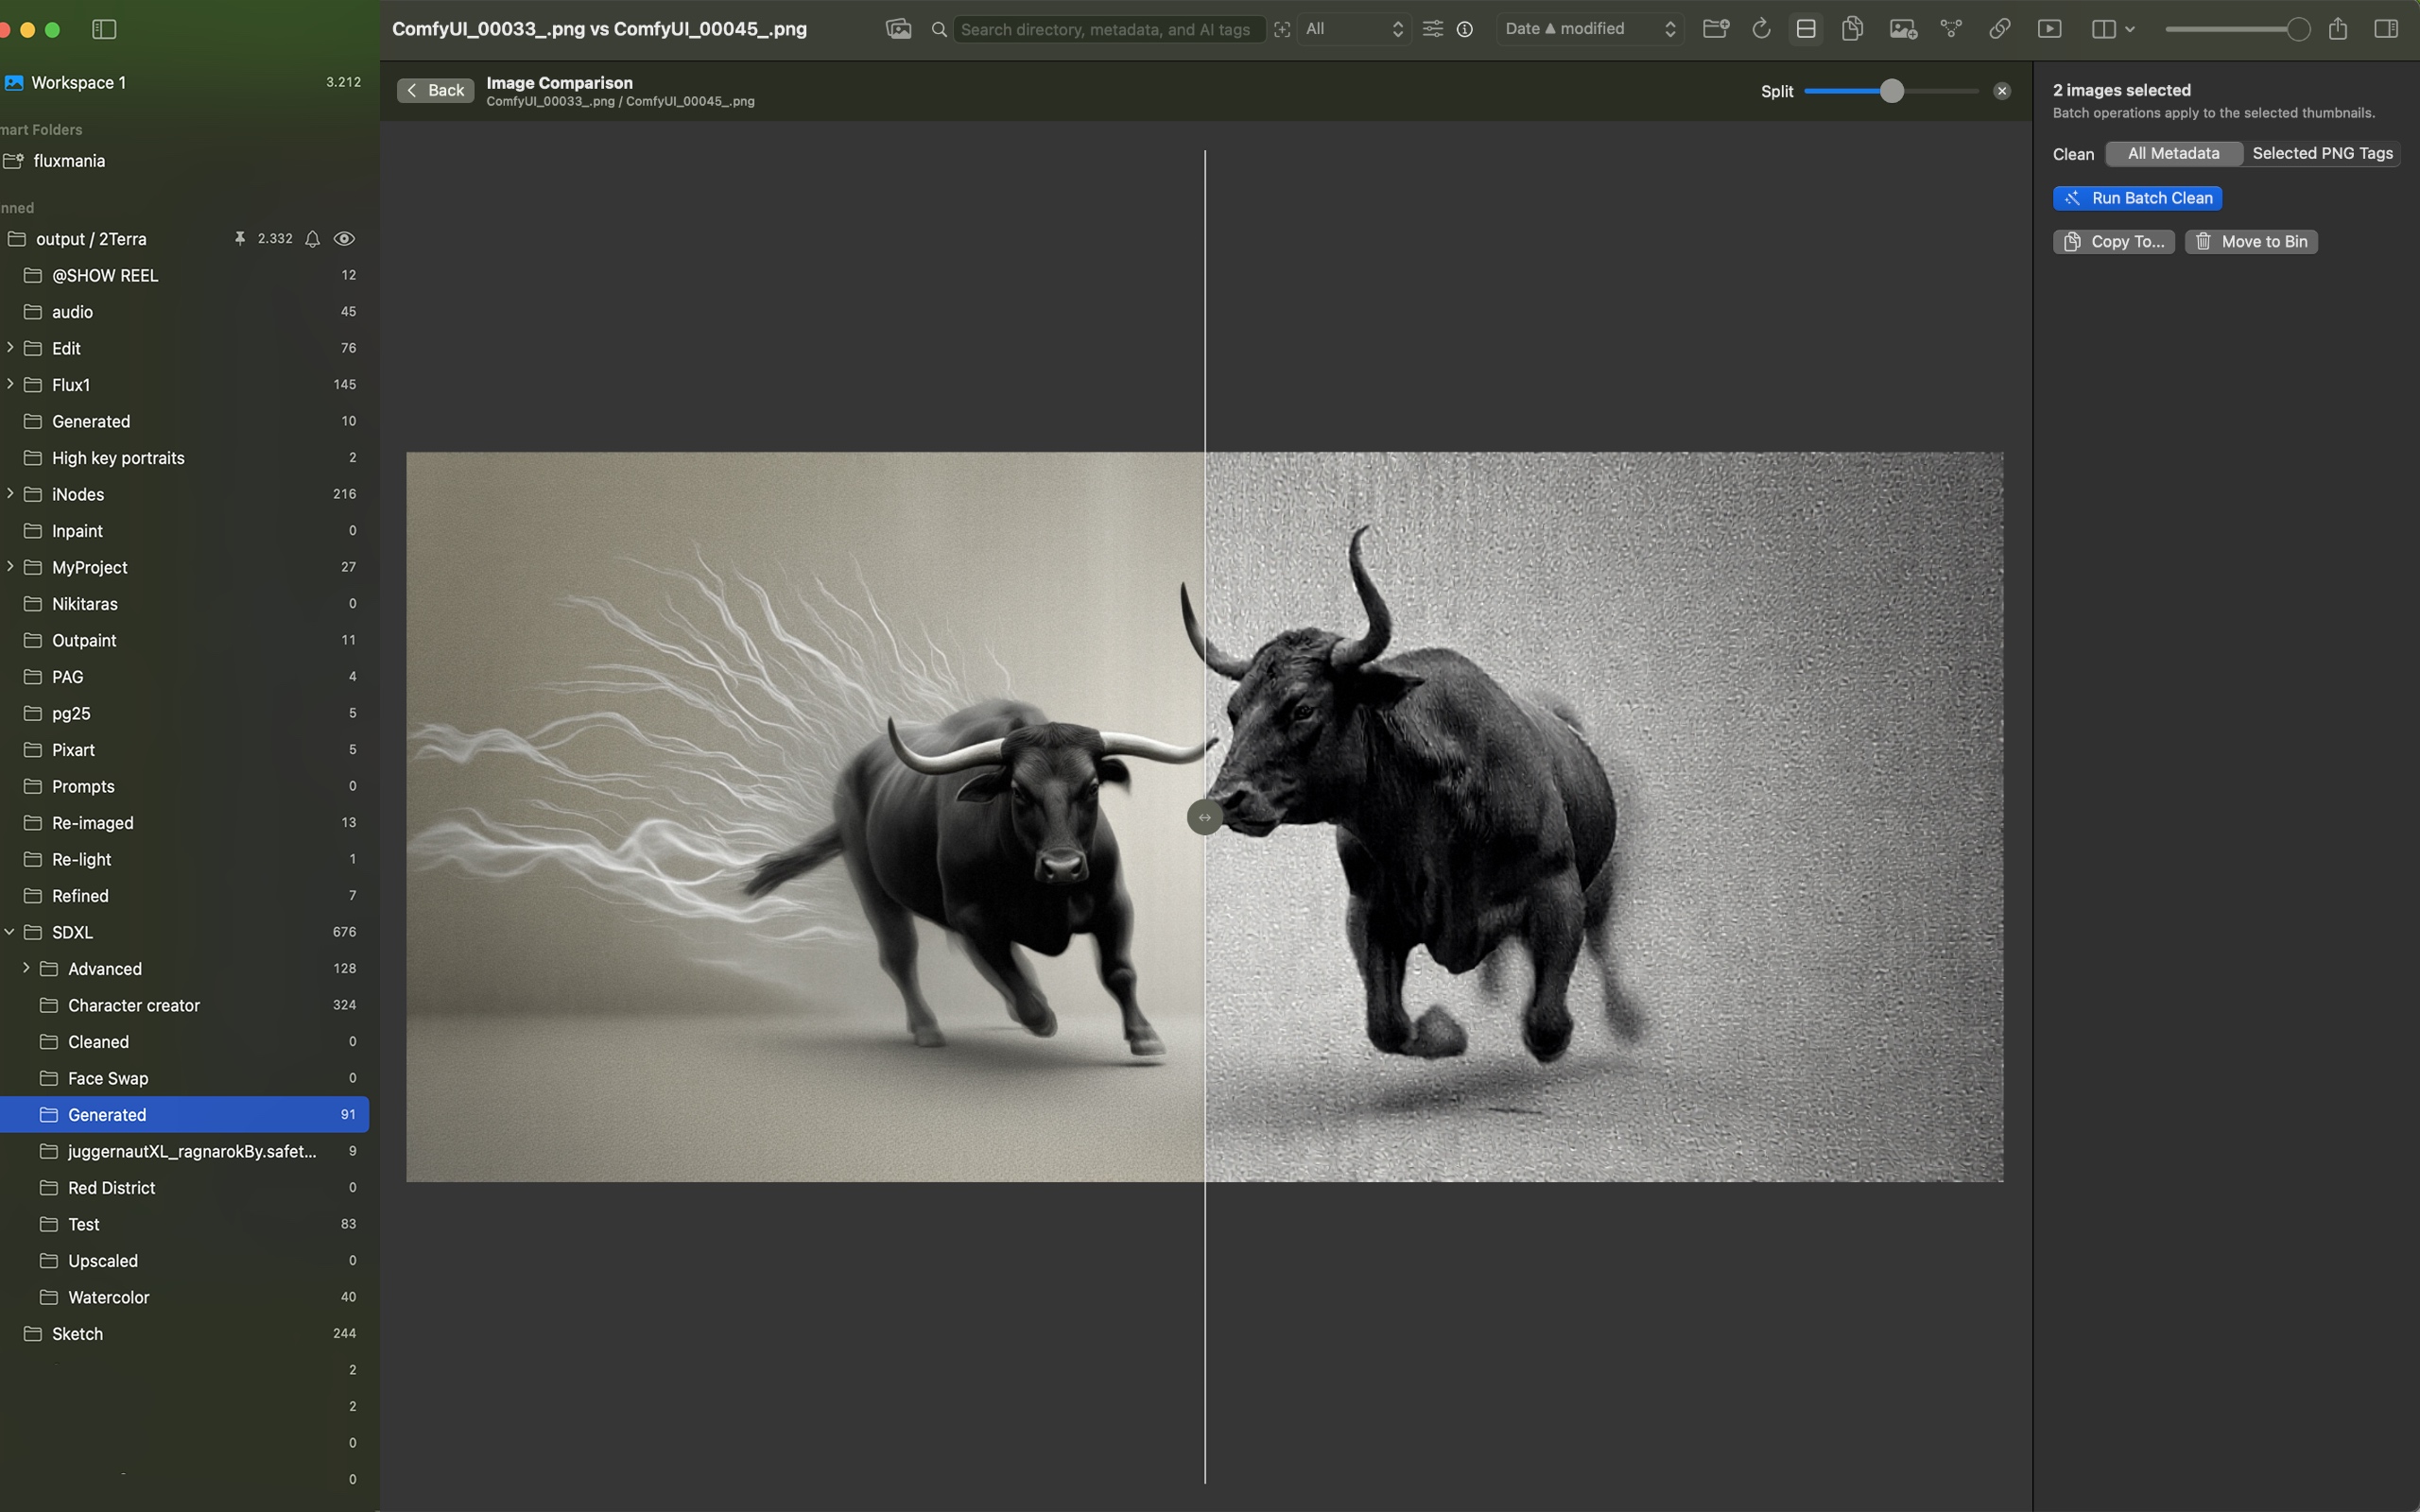Image resolution: width=2420 pixels, height=1512 pixels.
Task: Select the Upscaled folder
Action: click(185, 1261)
